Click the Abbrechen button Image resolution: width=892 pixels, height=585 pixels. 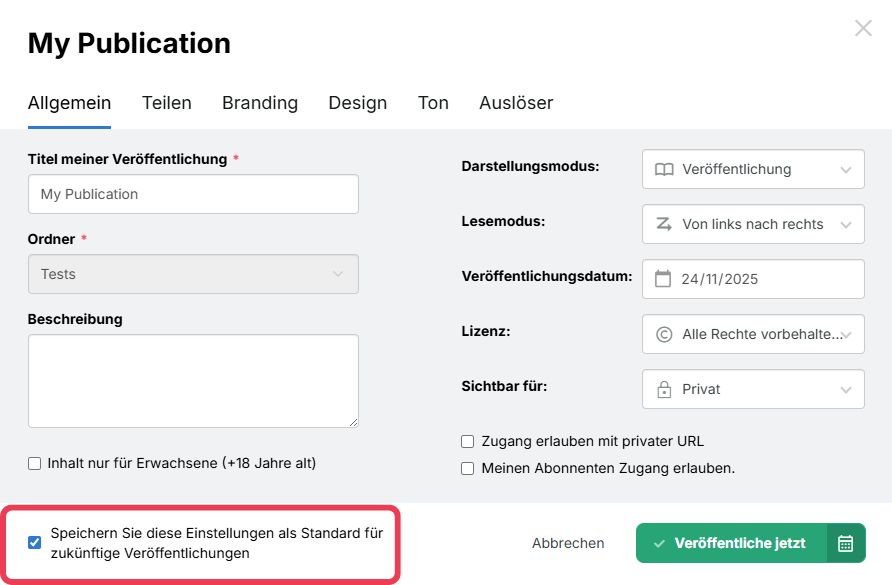pos(568,543)
